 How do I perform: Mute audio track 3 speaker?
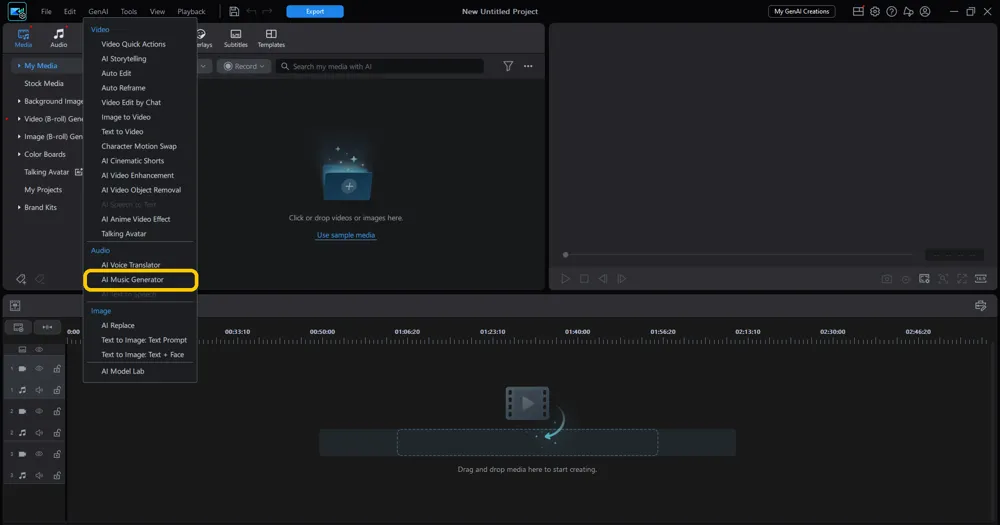39,475
